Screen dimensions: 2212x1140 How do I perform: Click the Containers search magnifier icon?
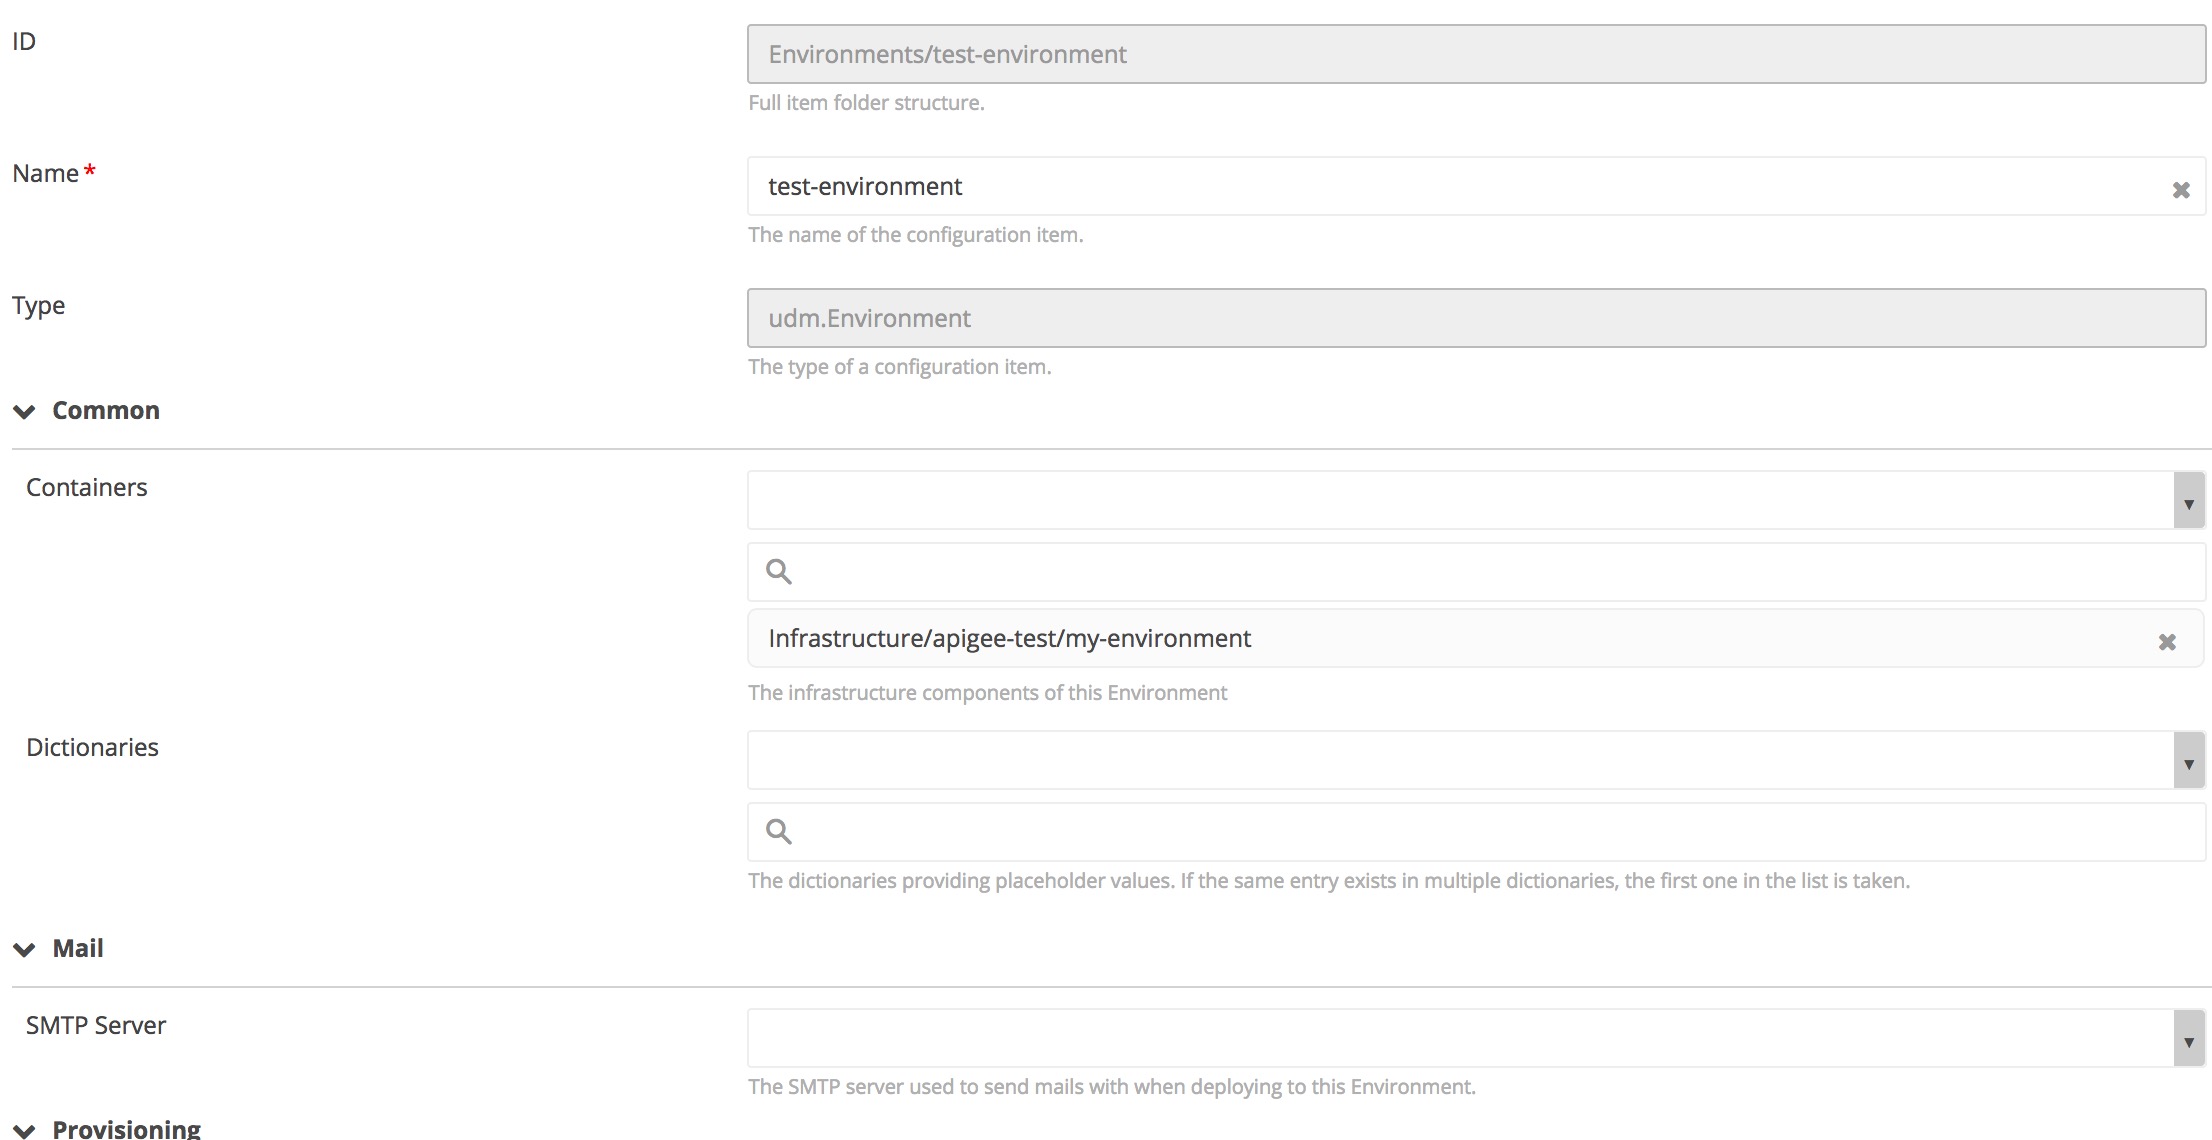pyautogui.click(x=779, y=572)
